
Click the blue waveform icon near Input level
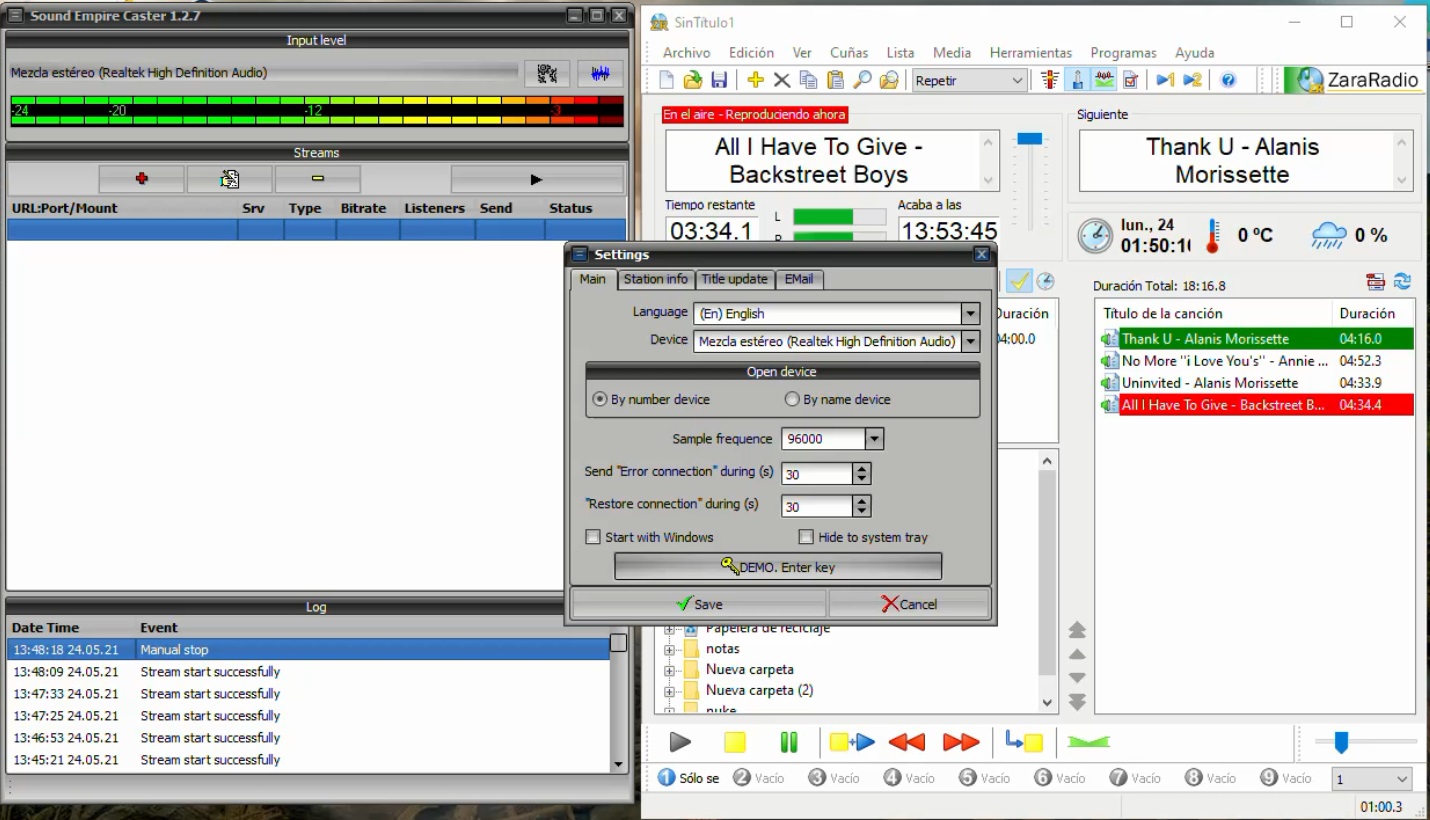pyautogui.click(x=600, y=73)
